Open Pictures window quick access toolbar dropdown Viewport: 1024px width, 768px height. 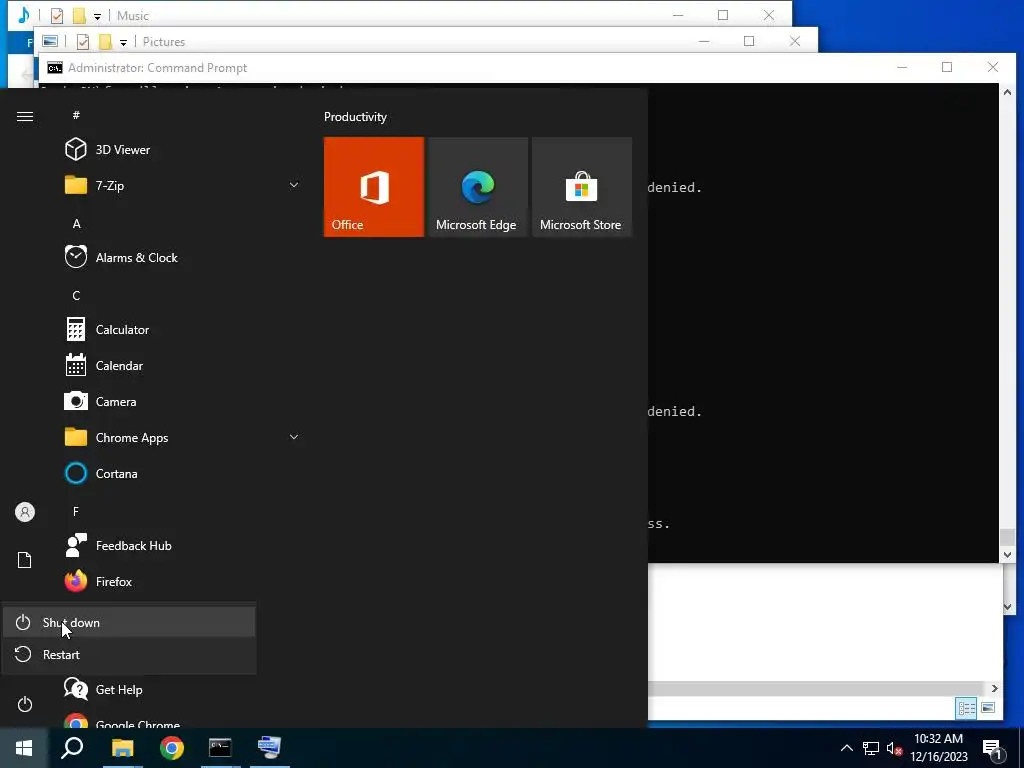pyautogui.click(x=123, y=42)
